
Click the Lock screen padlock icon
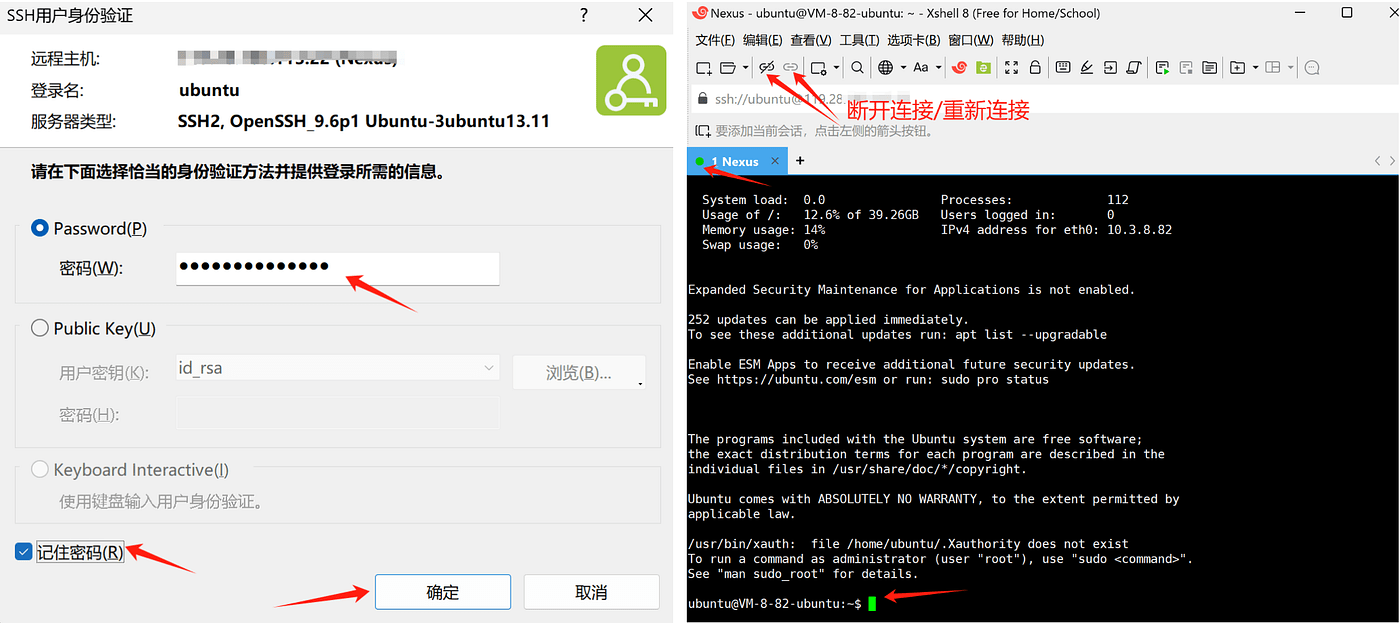click(1035, 68)
